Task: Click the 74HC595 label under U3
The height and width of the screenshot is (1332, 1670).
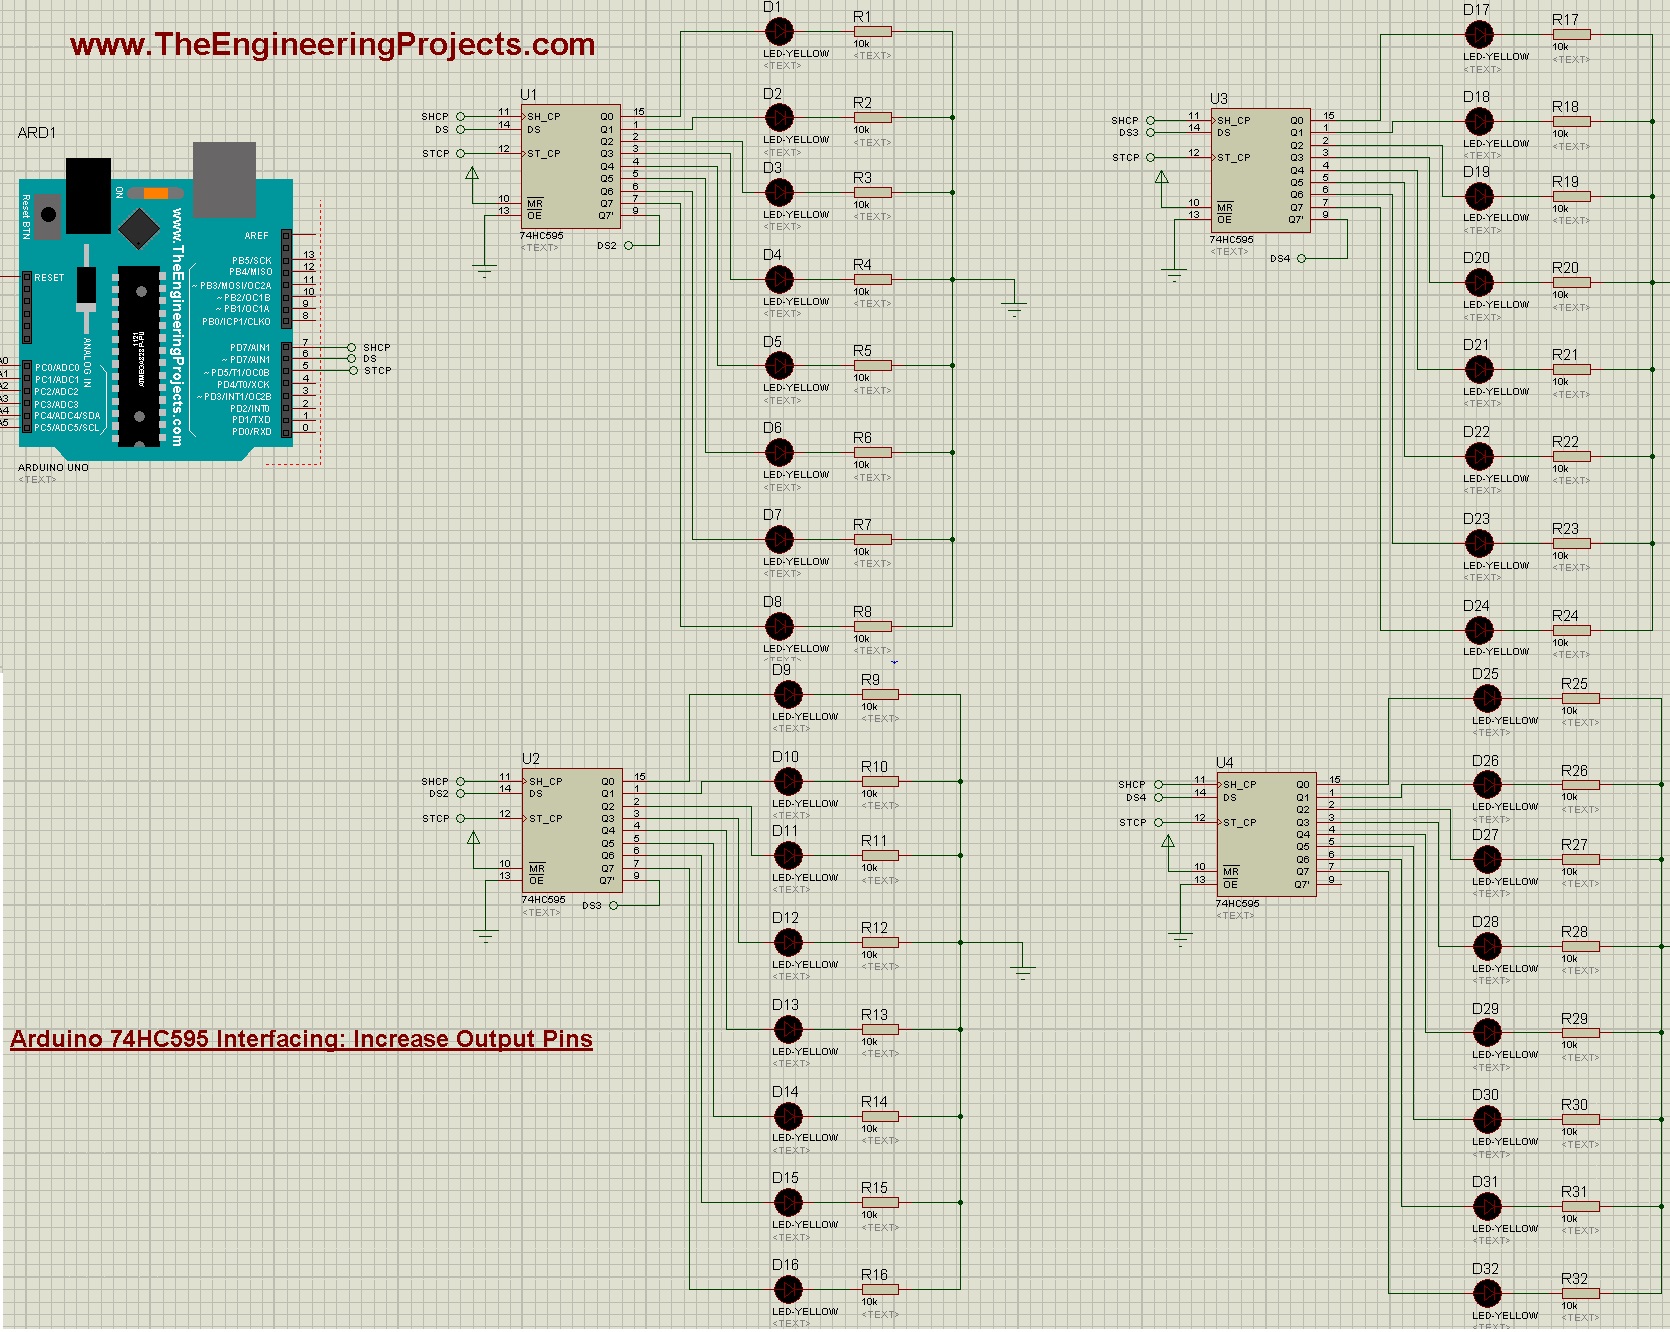Action: (x=1231, y=240)
